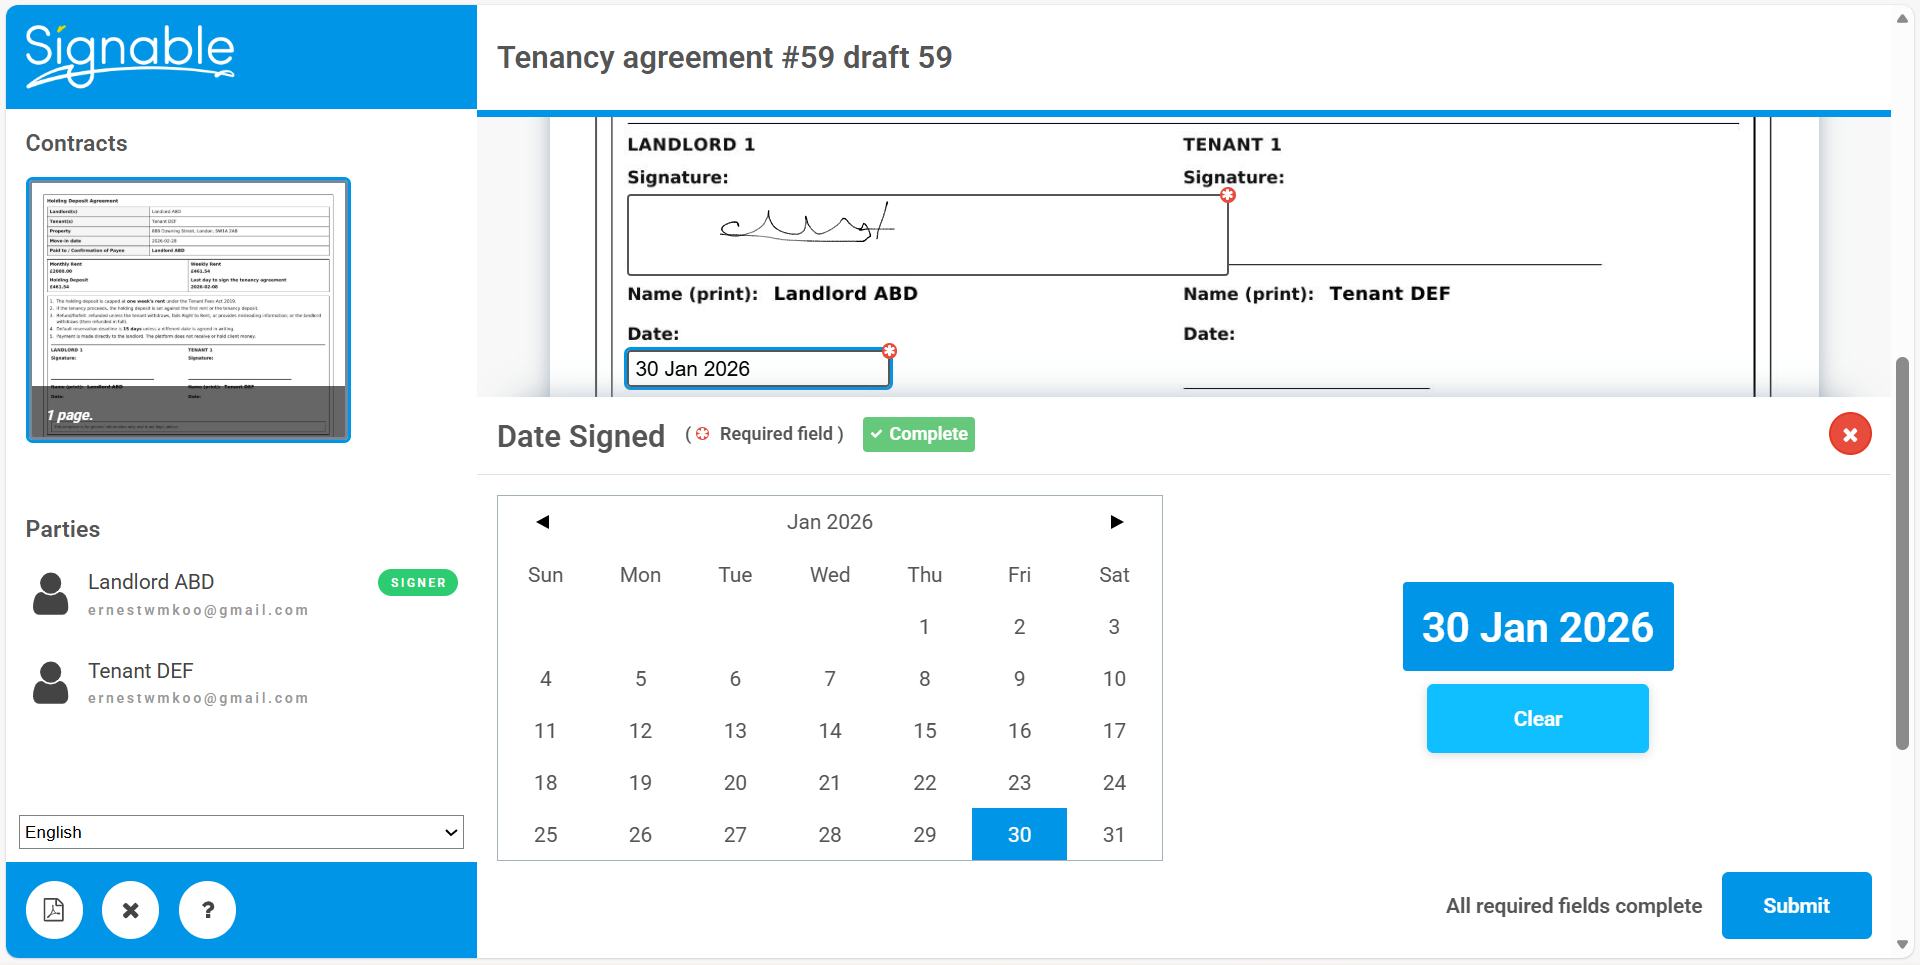Viewport: 1920px width, 965px height.
Task: Pick January 31 in the calendar
Action: point(1113,835)
